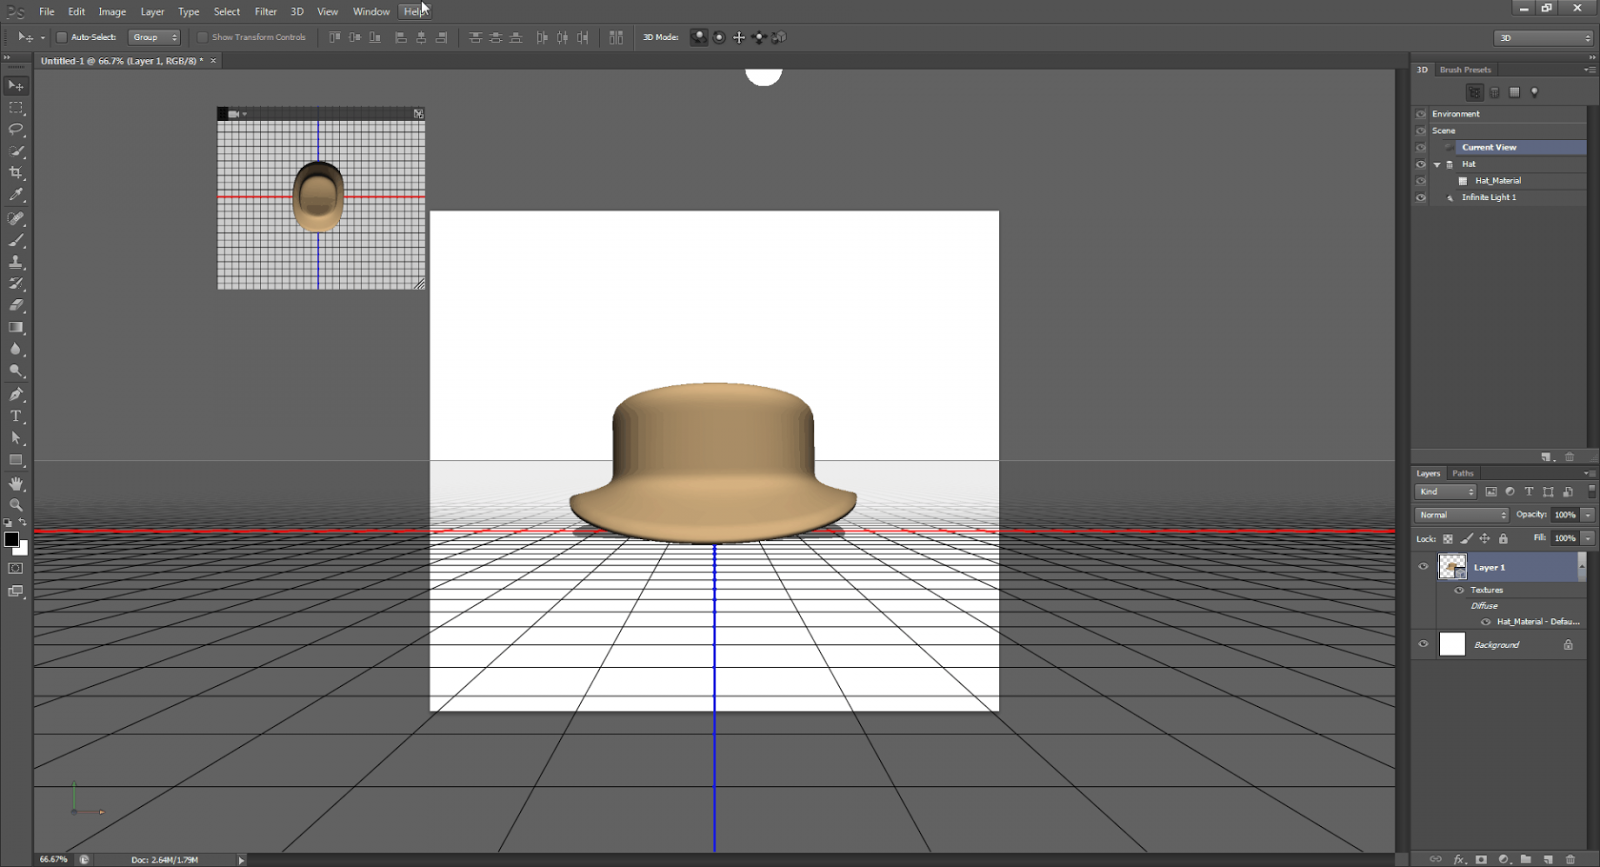Viewport: 1600px width, 867px height.
Task: Hide the Hat_Material texture in Layers panel
Action: click(x=1486, y=622)
